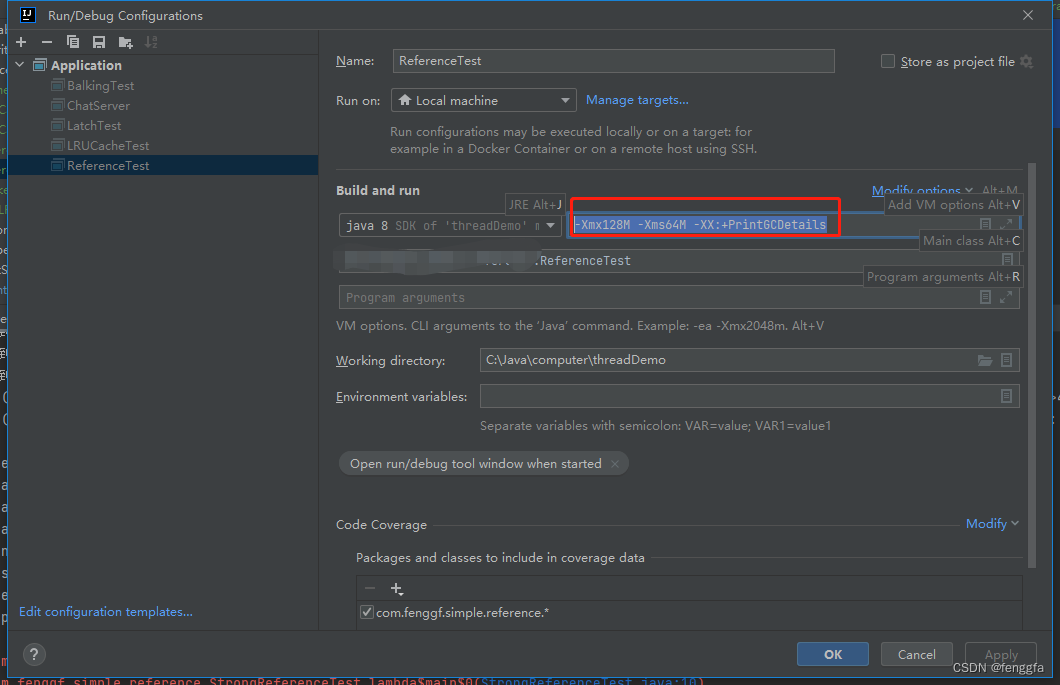Image resolution: width=1060 pixels, height=685 pixels.
Task: Open the VM options list editor icon
Action: (985, 224)
